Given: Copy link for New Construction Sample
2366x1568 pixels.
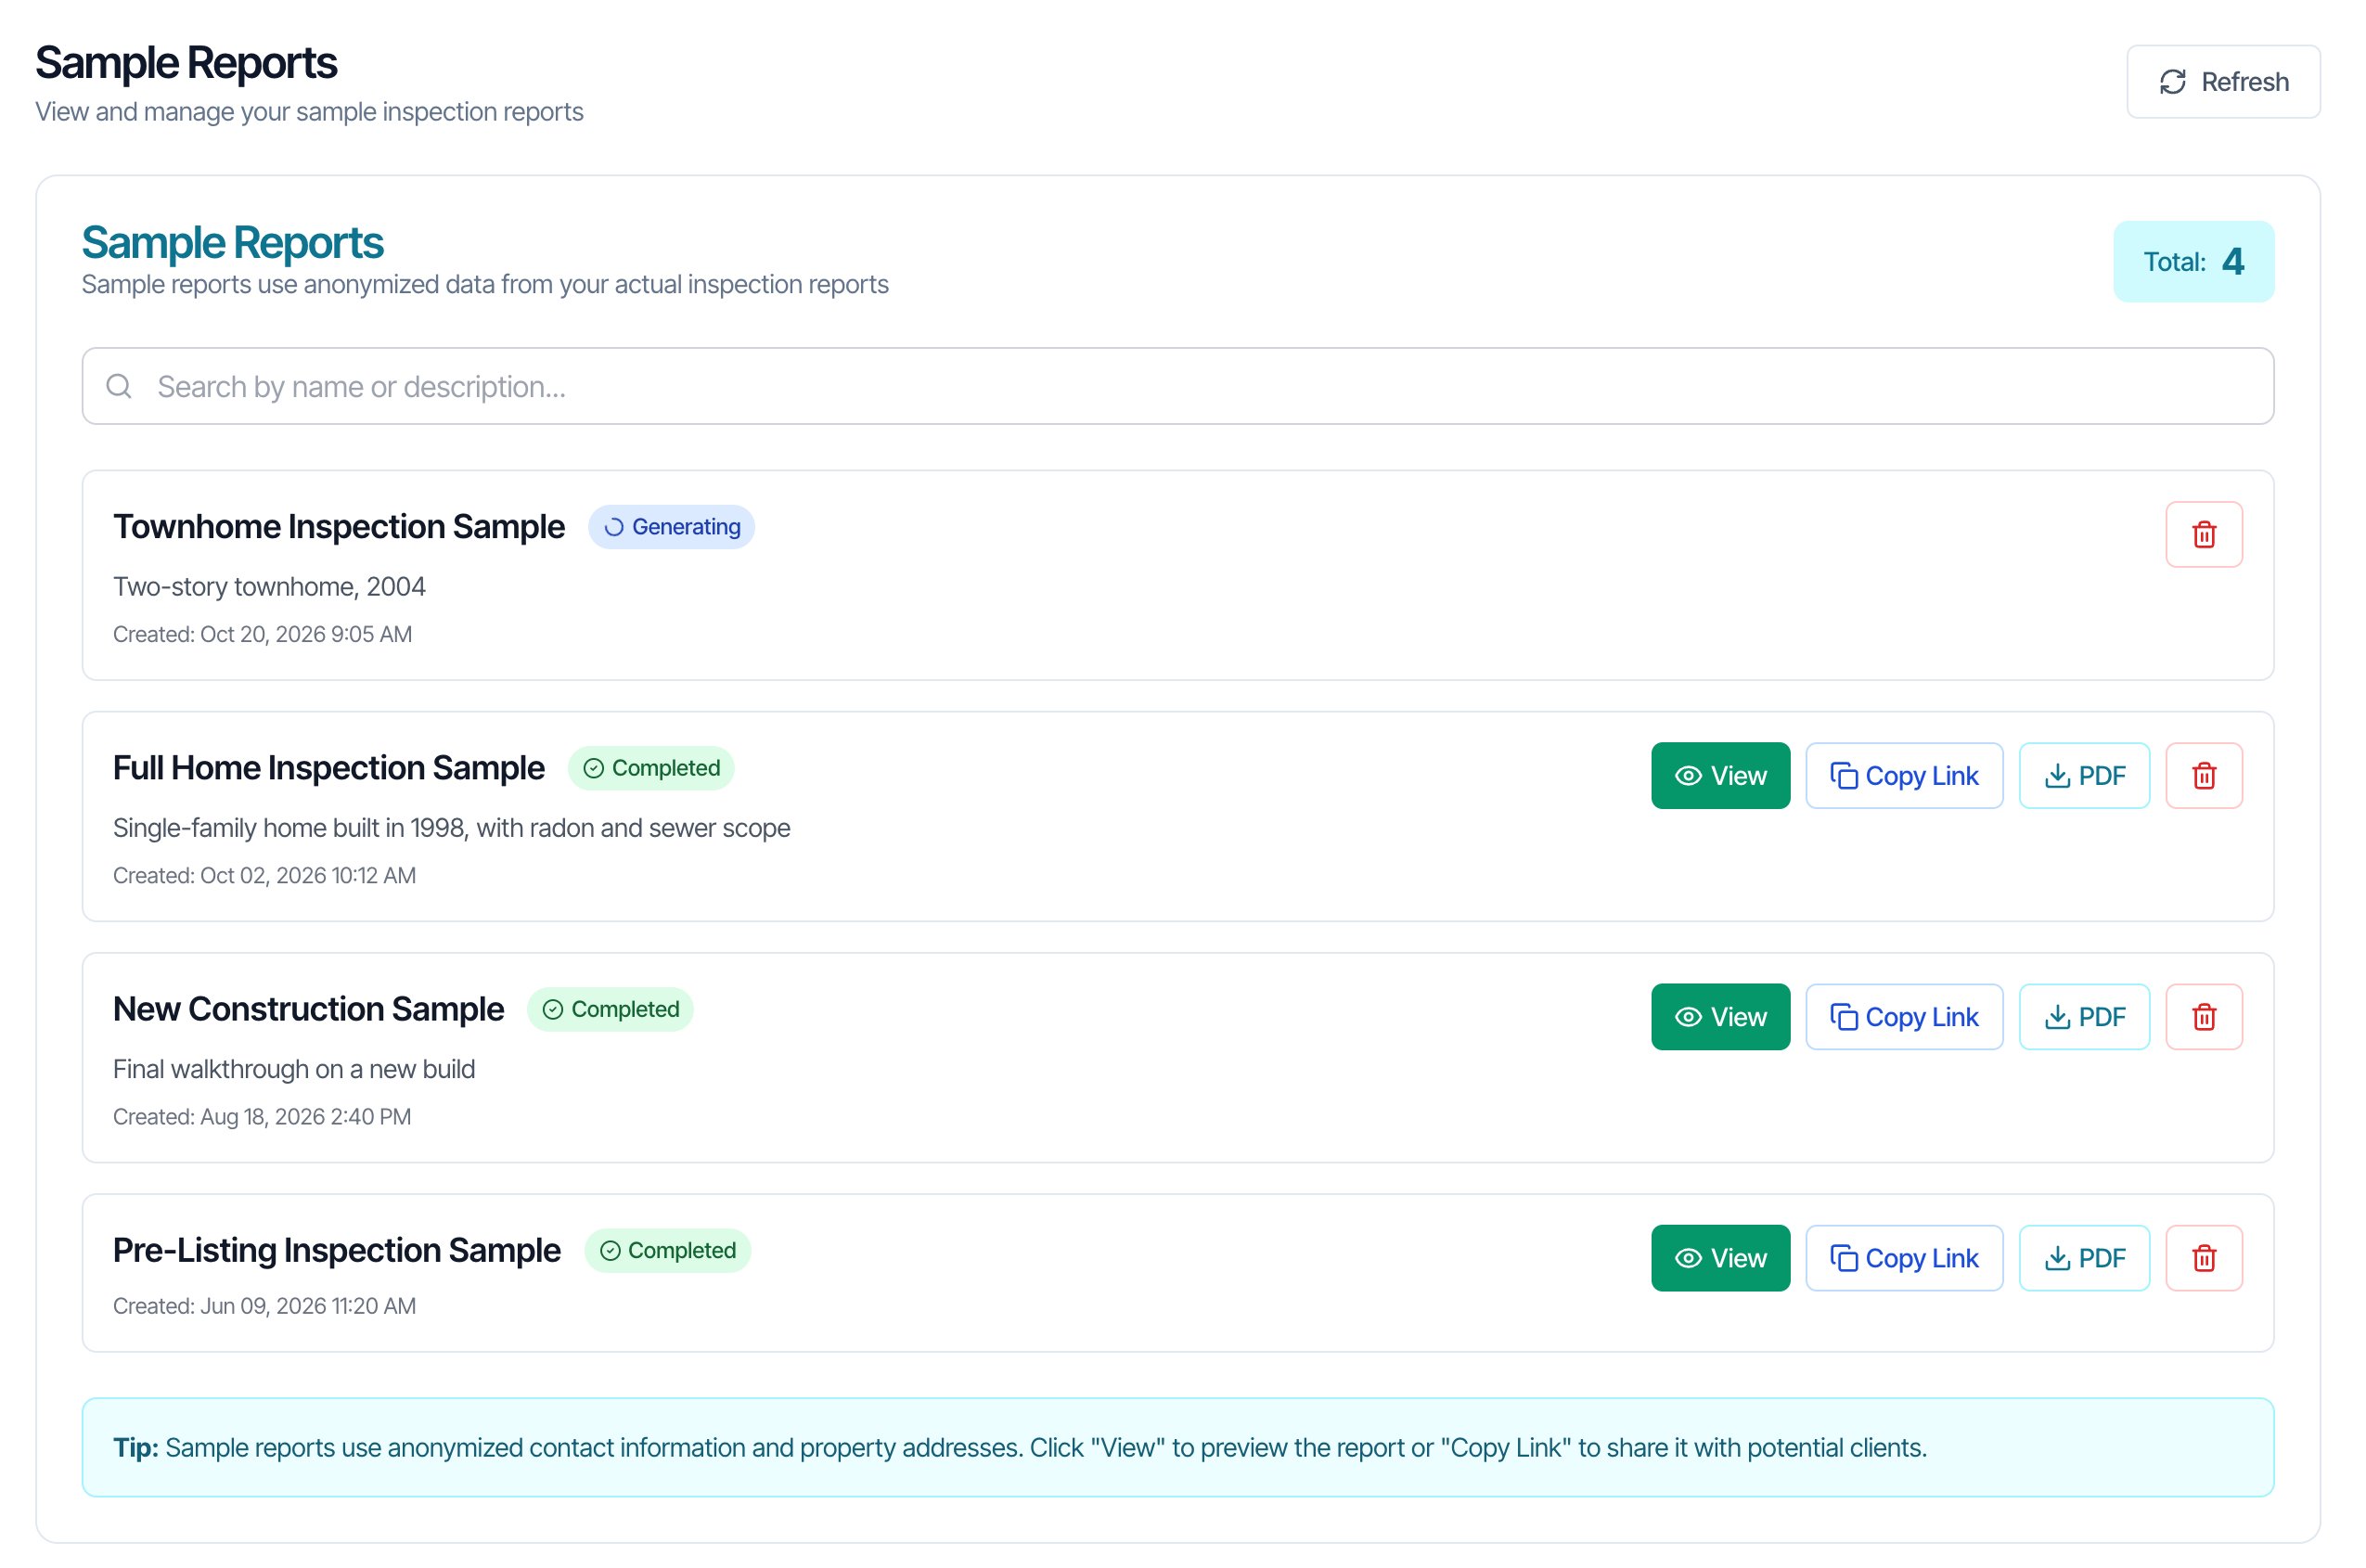Looking at the screenshot, I should tap(1904, 1017).
